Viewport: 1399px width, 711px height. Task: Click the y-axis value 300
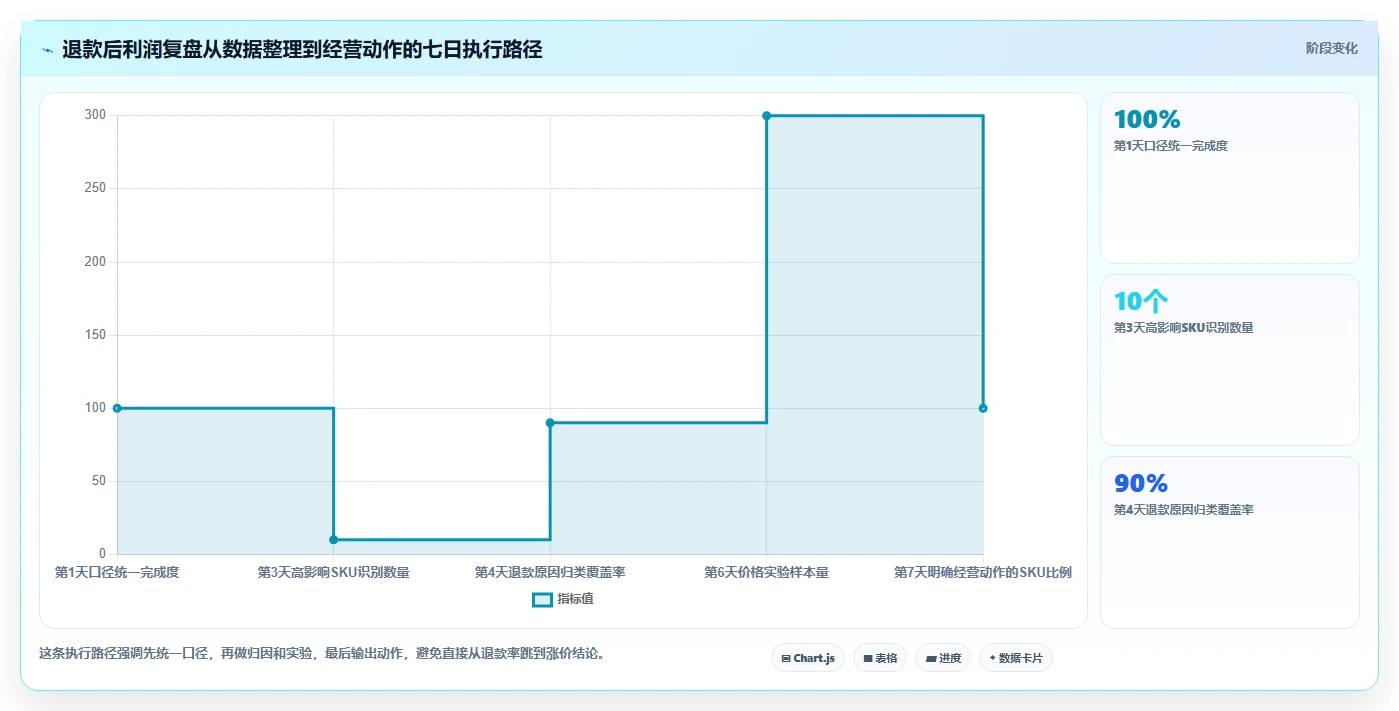(x=95, y=115)
